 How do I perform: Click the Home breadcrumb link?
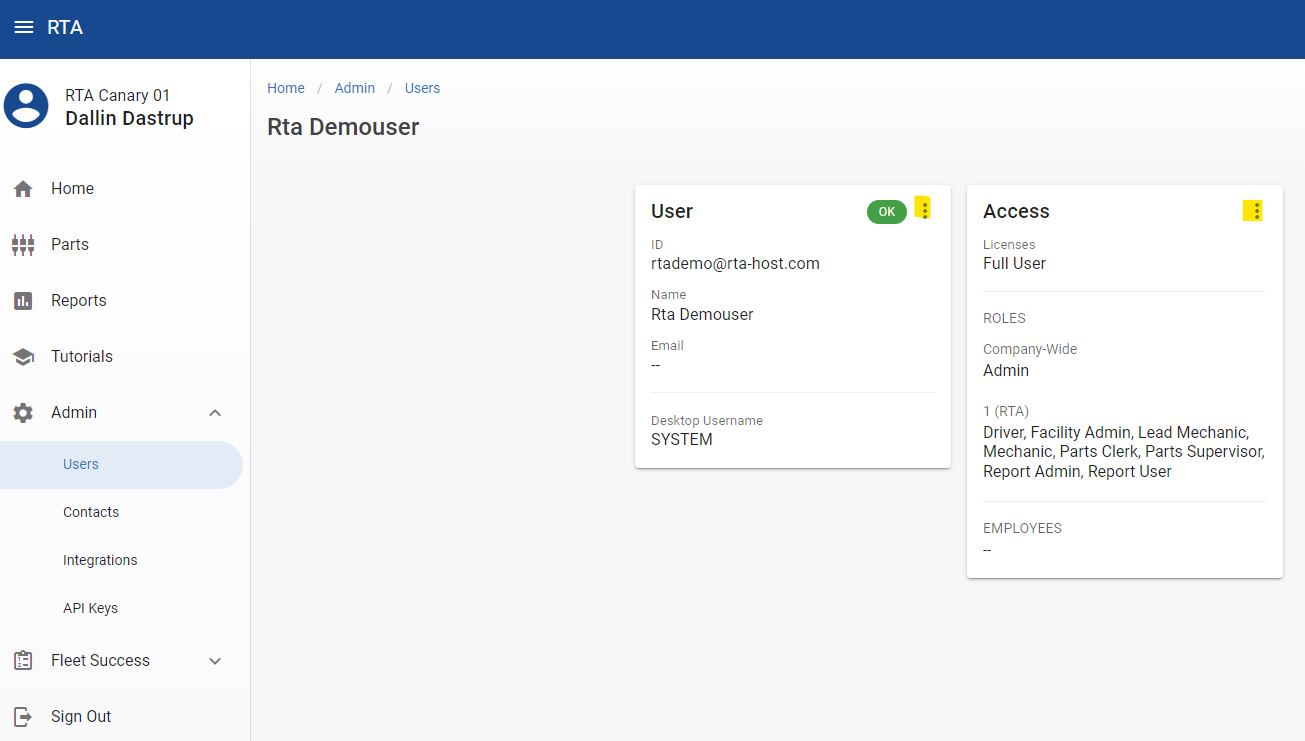(286, 88)
